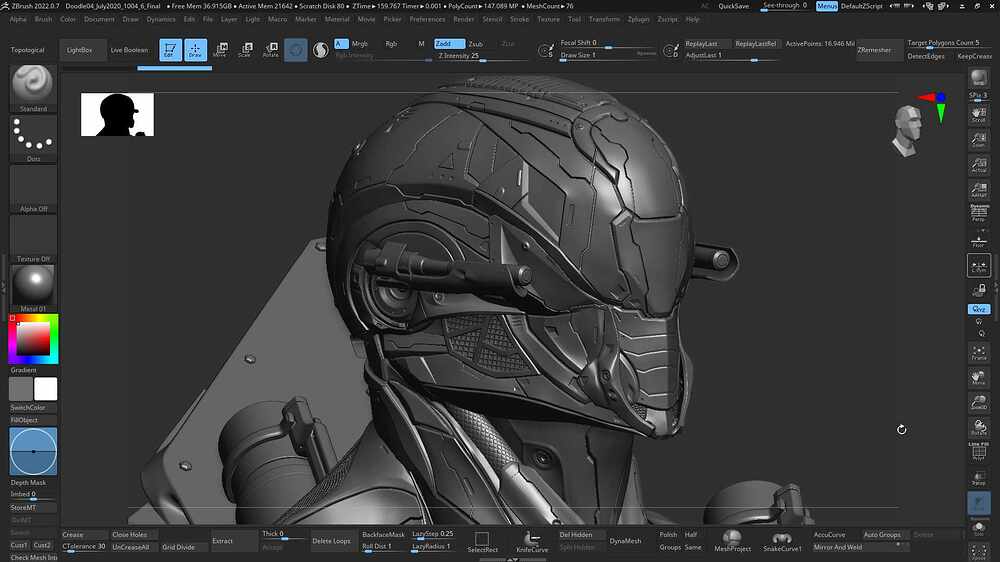This screenshot has width=1000, height=562.
Task: Click the QuickSave button
Action: [734, 6]
